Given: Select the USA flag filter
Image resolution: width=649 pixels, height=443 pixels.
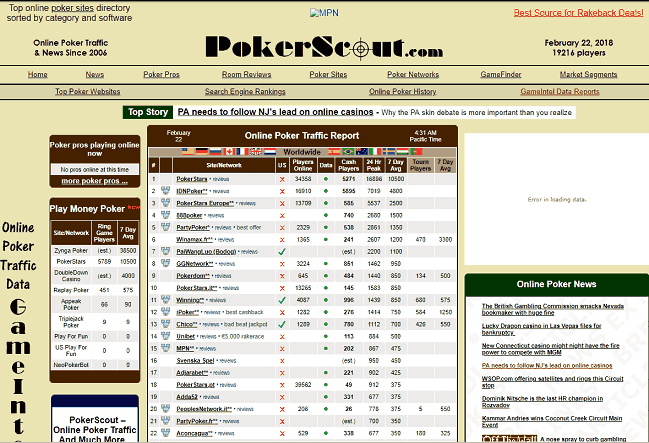Looking at the screenshot, I should pyautogui.click(x=188, y=152).
